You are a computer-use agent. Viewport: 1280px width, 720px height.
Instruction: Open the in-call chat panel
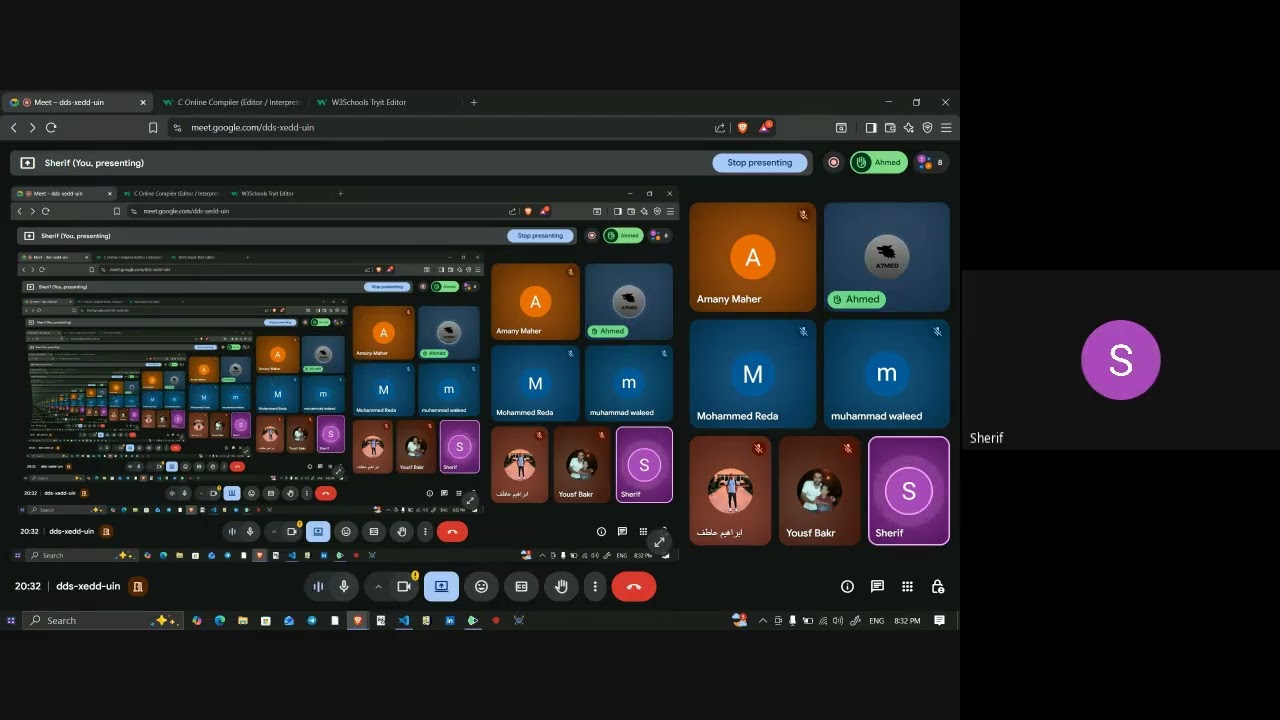pyautogui.click(x=877, y=587)
